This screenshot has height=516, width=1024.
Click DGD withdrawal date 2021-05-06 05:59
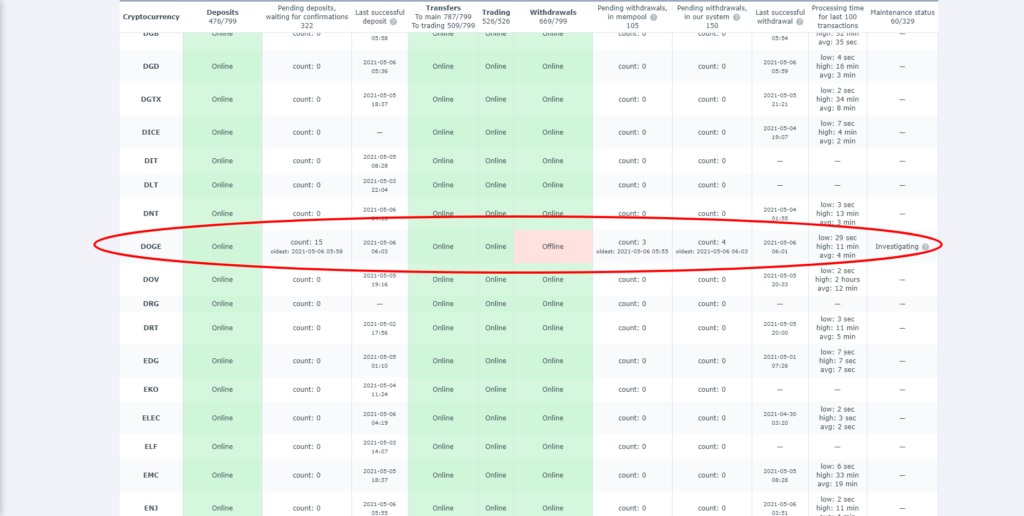tap(780, 67)
